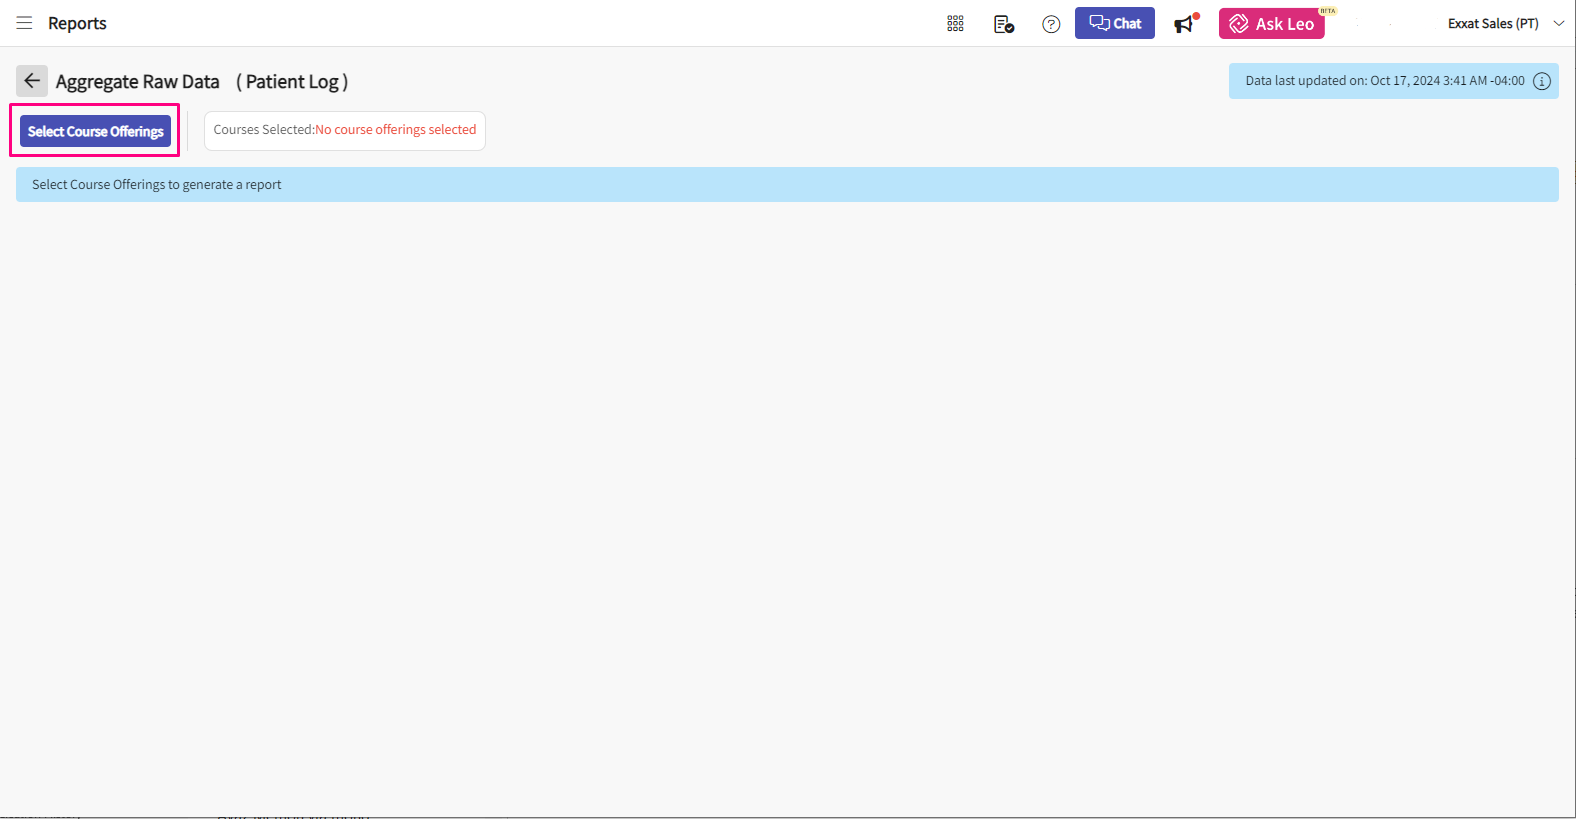The width and height of the screenshot is (1576, 819).
Task: Open Chat using its text label
Action: (1128, 23)
